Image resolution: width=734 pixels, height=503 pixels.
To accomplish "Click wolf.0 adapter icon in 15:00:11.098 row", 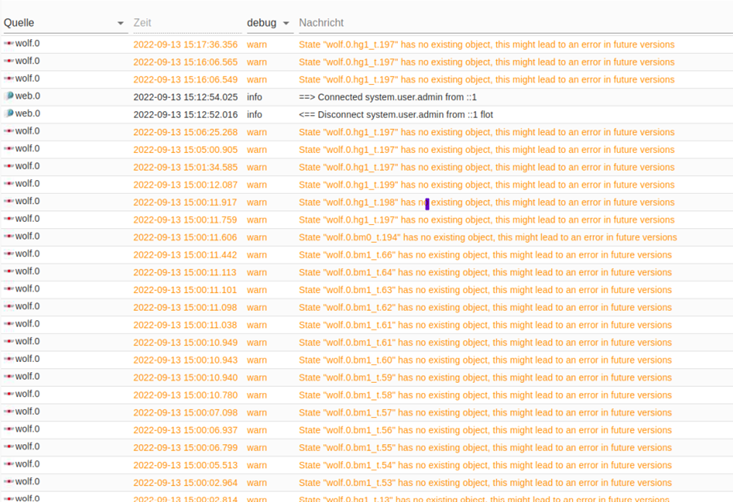I will click(8, 306).
